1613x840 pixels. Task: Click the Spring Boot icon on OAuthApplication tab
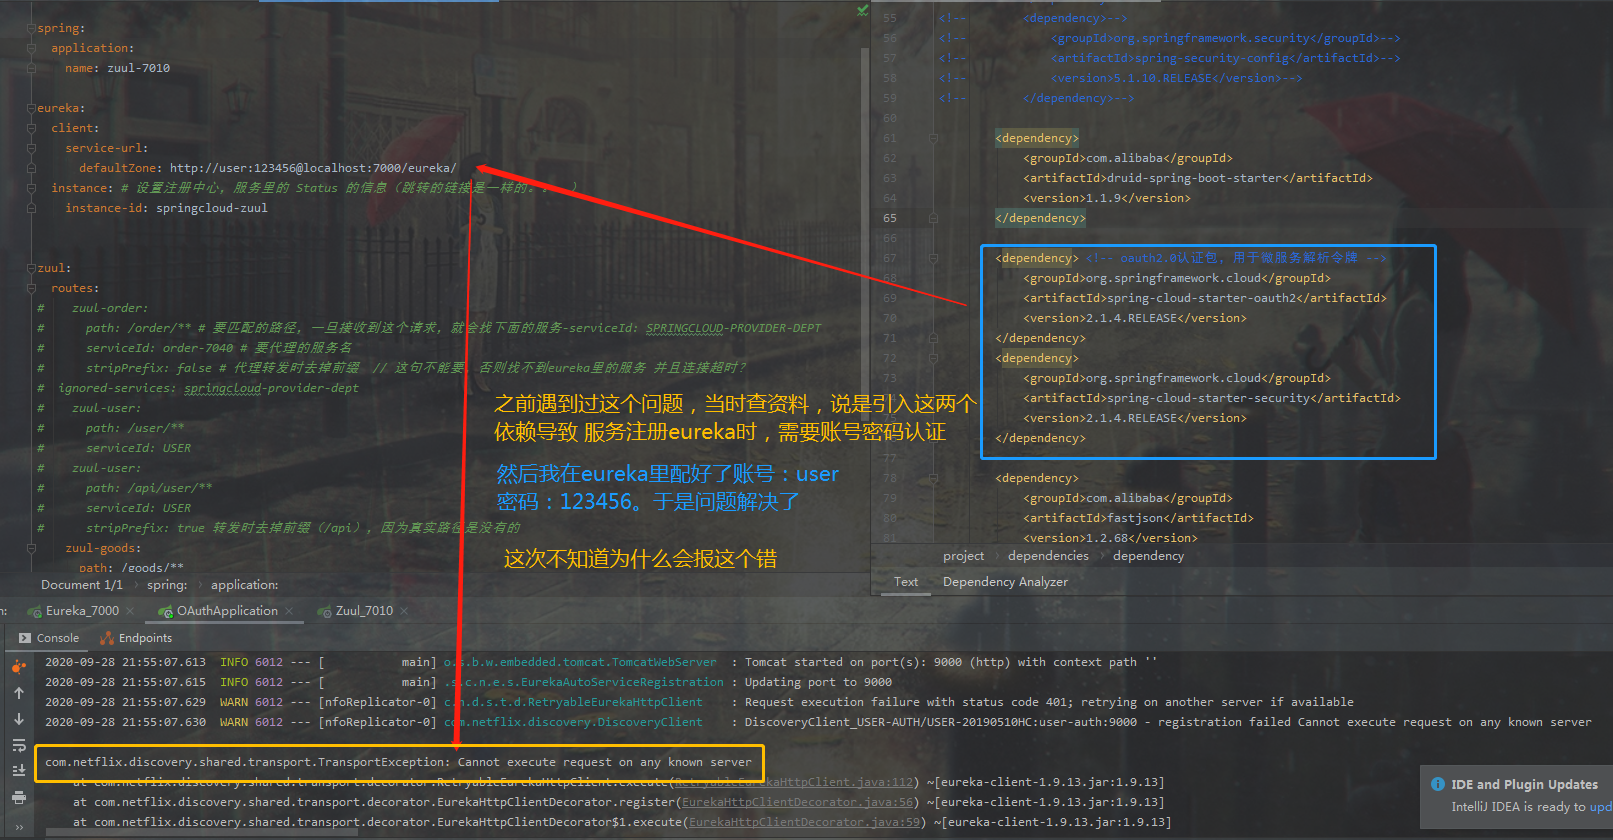tap(166, 611)
